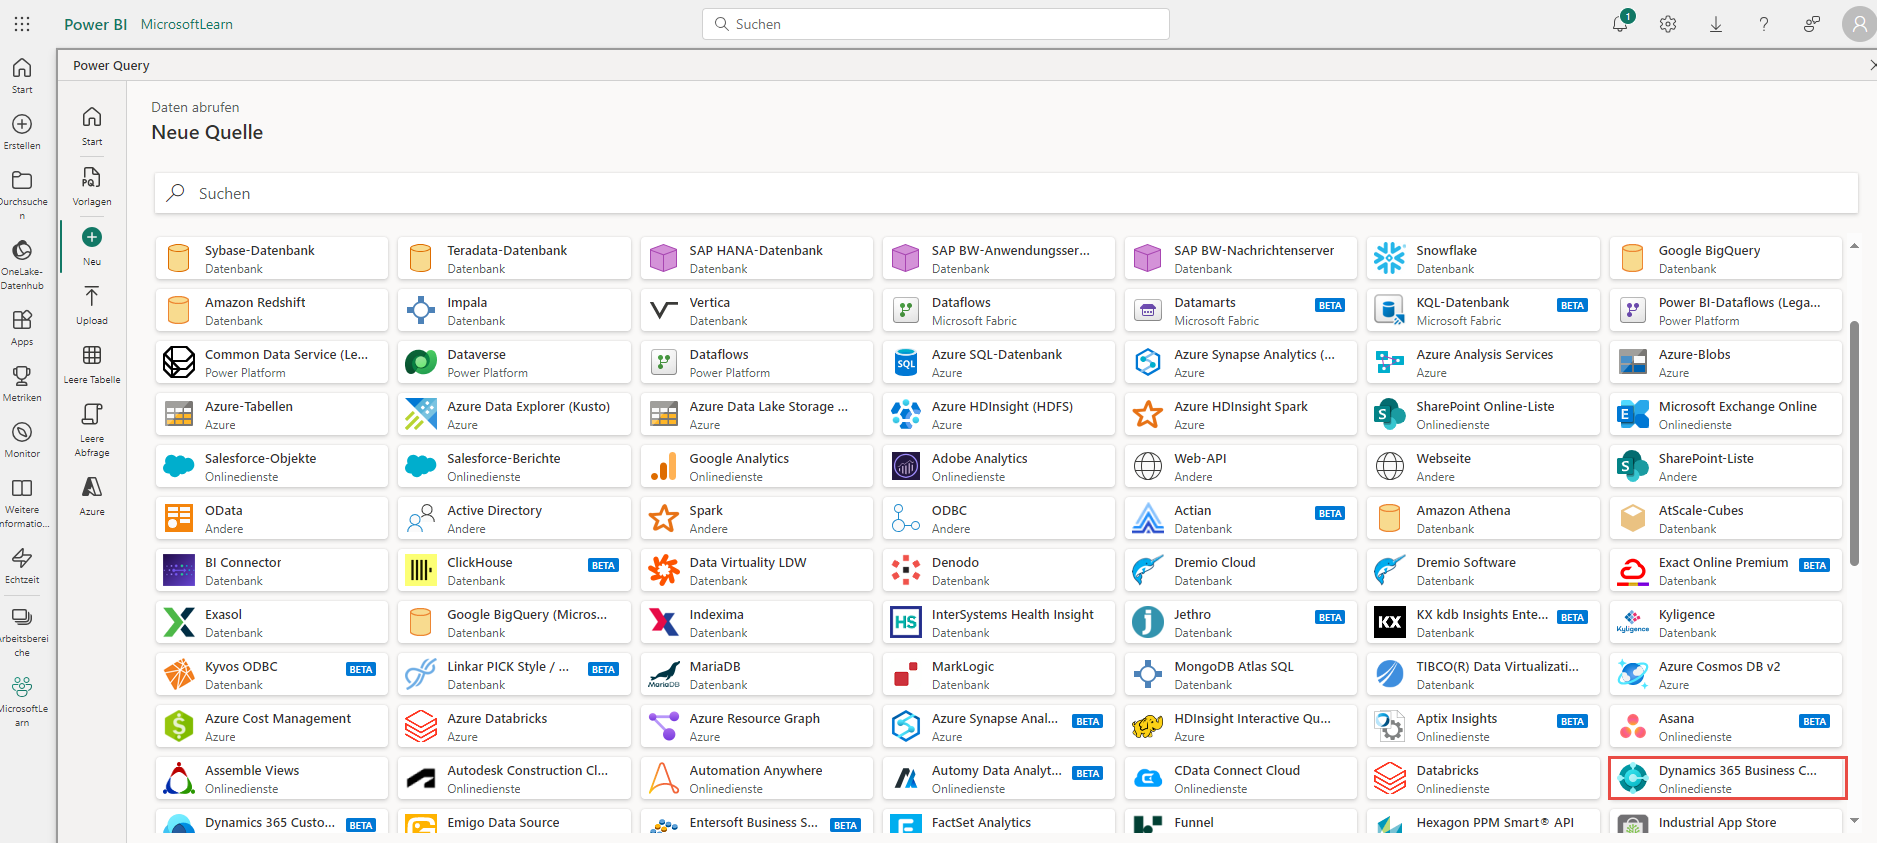Select the Webseite connector

[1483, 466]
